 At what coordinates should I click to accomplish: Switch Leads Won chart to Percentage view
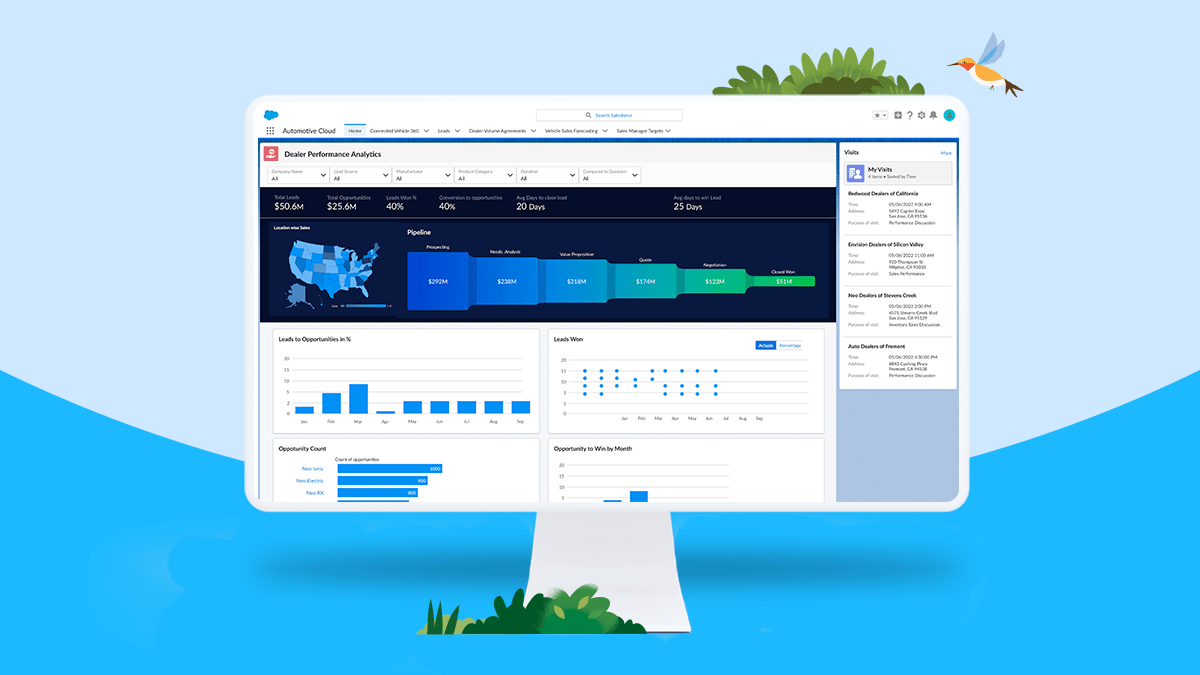click(x=791, y=344)
